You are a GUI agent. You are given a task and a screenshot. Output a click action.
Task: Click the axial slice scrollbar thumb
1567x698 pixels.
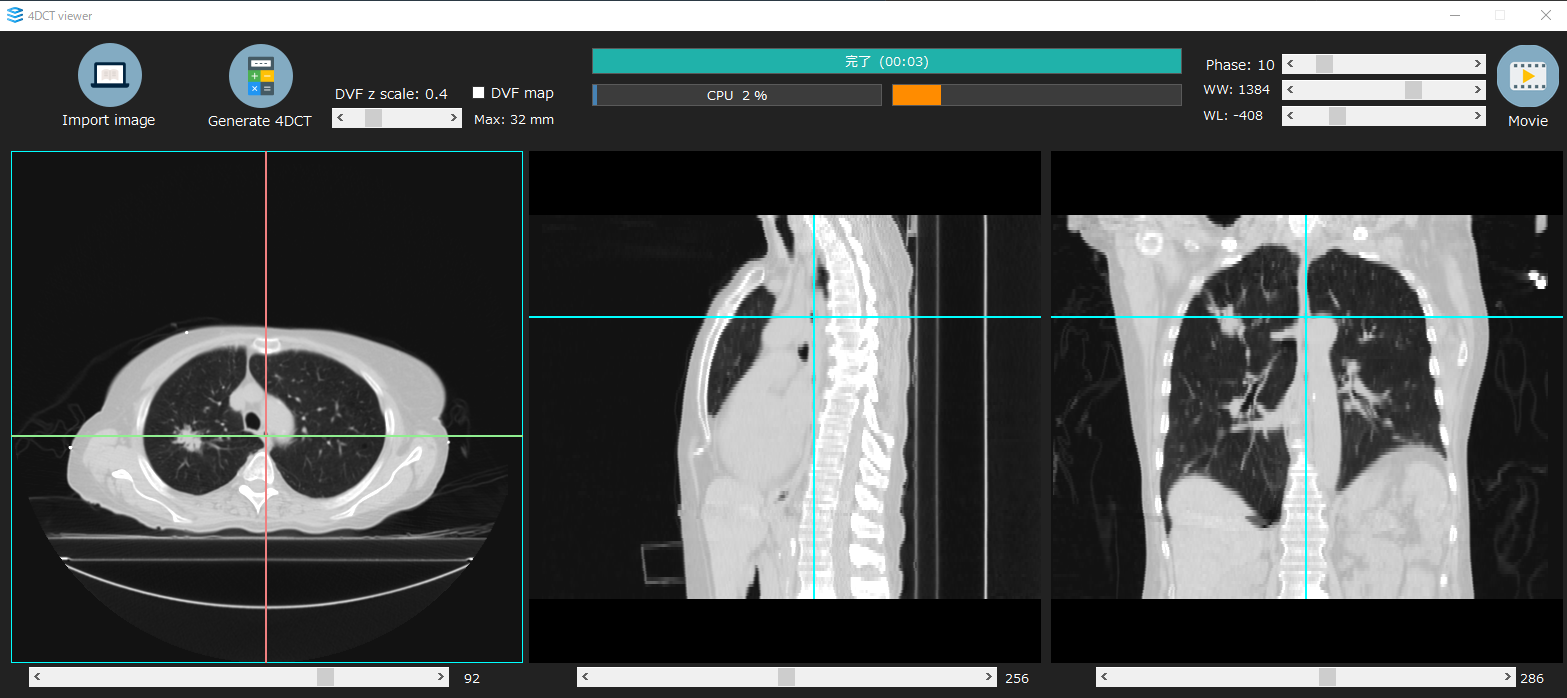[325, 677]
